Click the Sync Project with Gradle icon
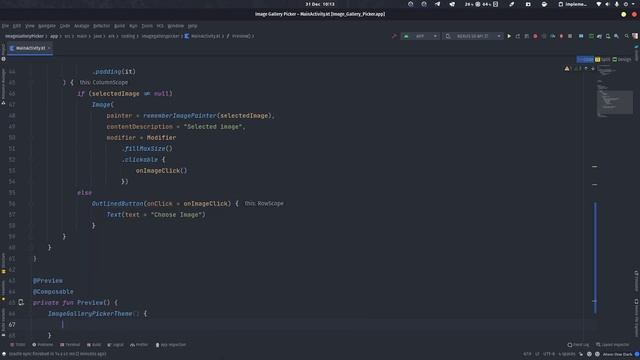 coord(599,36)
